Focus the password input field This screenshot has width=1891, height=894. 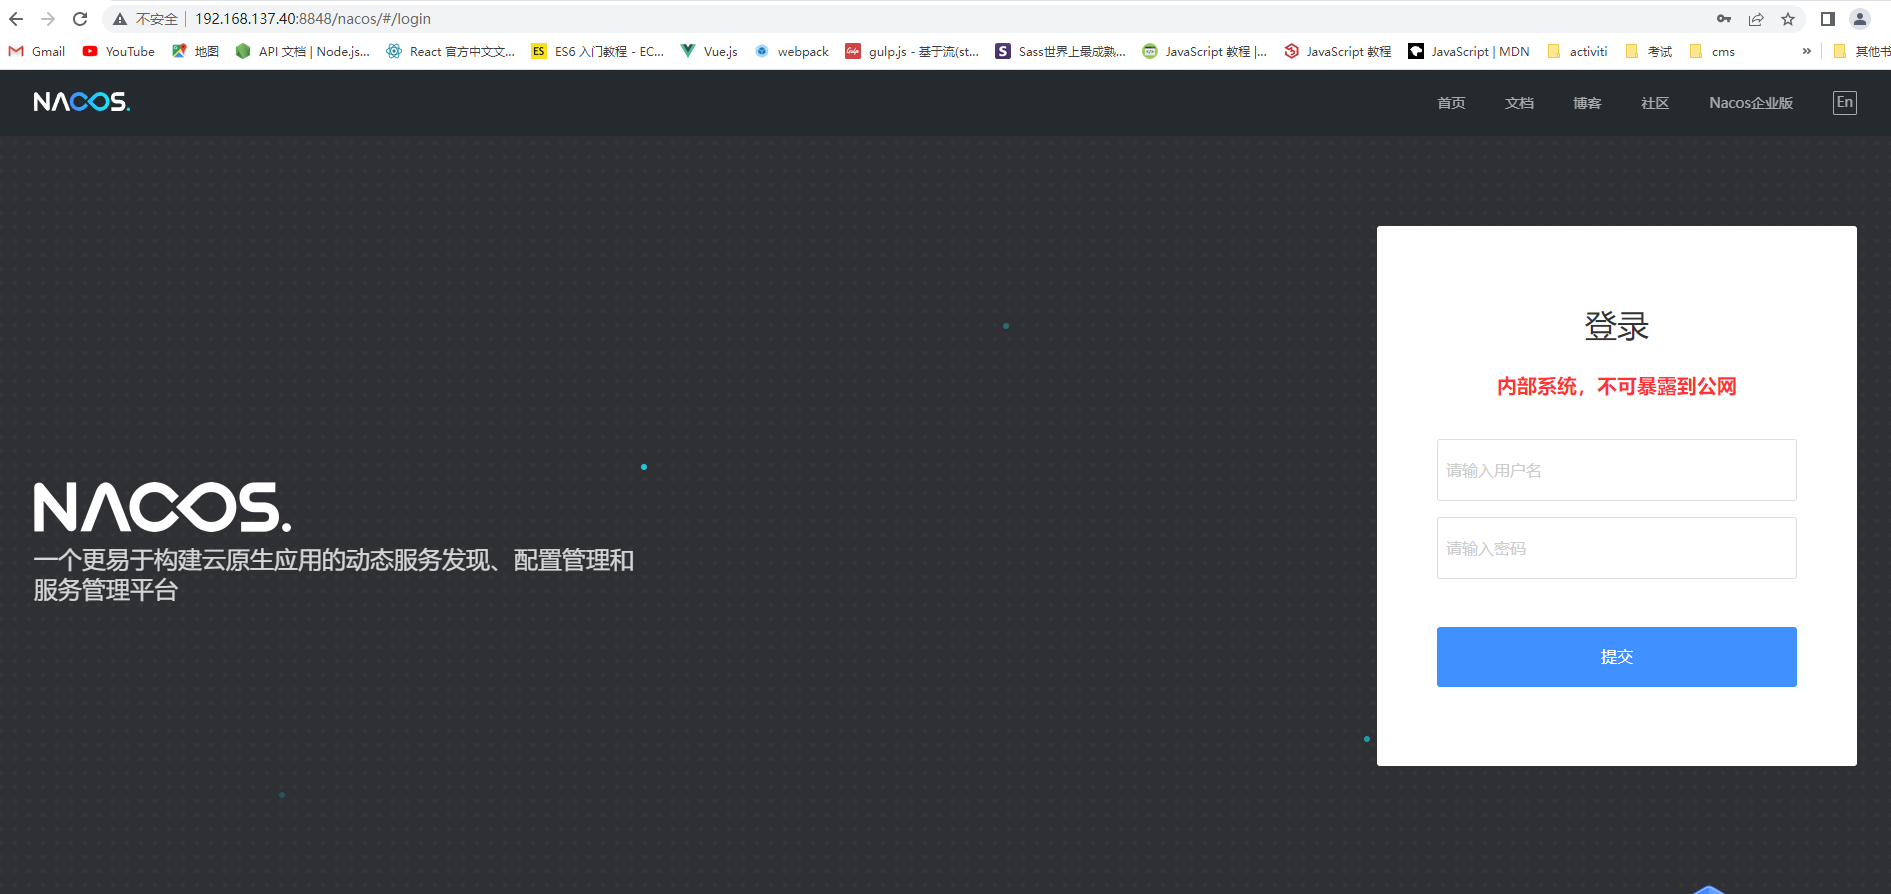[1616, 548]
